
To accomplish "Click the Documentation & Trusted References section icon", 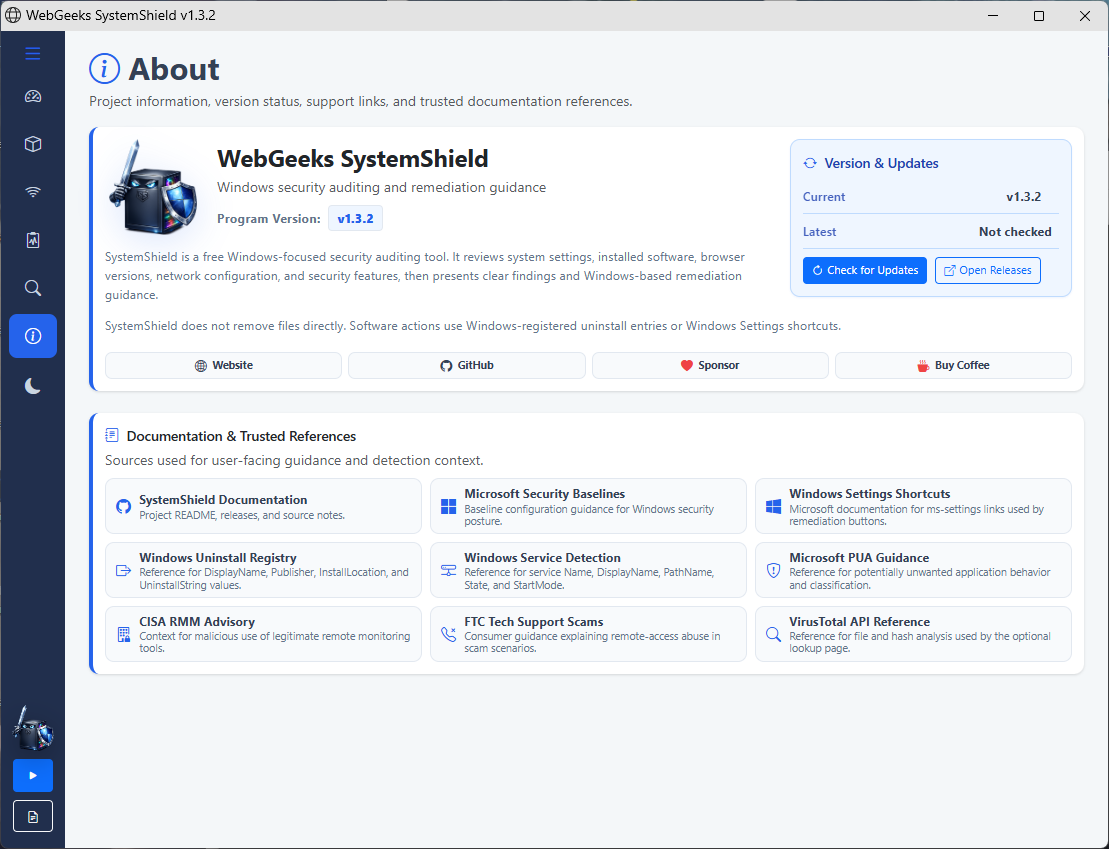I will [x=112, y=434].
